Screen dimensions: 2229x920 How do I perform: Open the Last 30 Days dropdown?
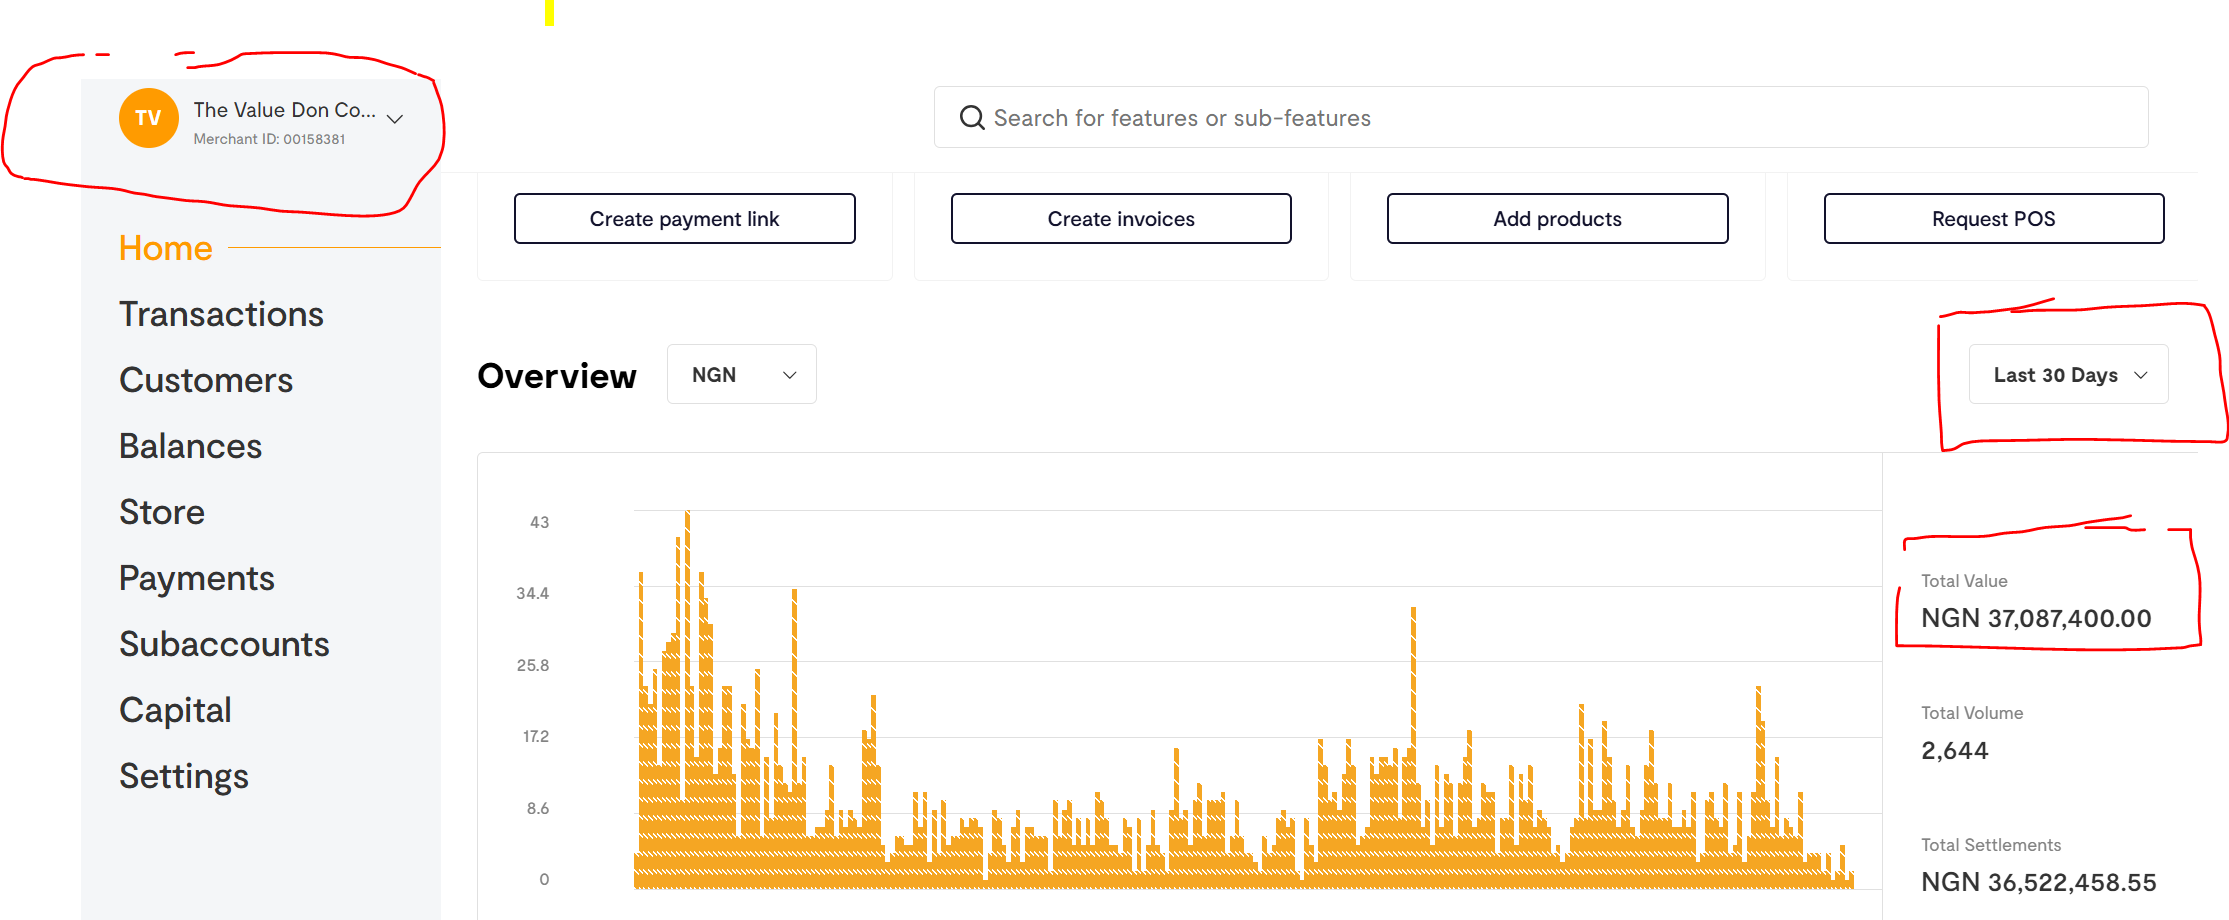(2067, 375)
